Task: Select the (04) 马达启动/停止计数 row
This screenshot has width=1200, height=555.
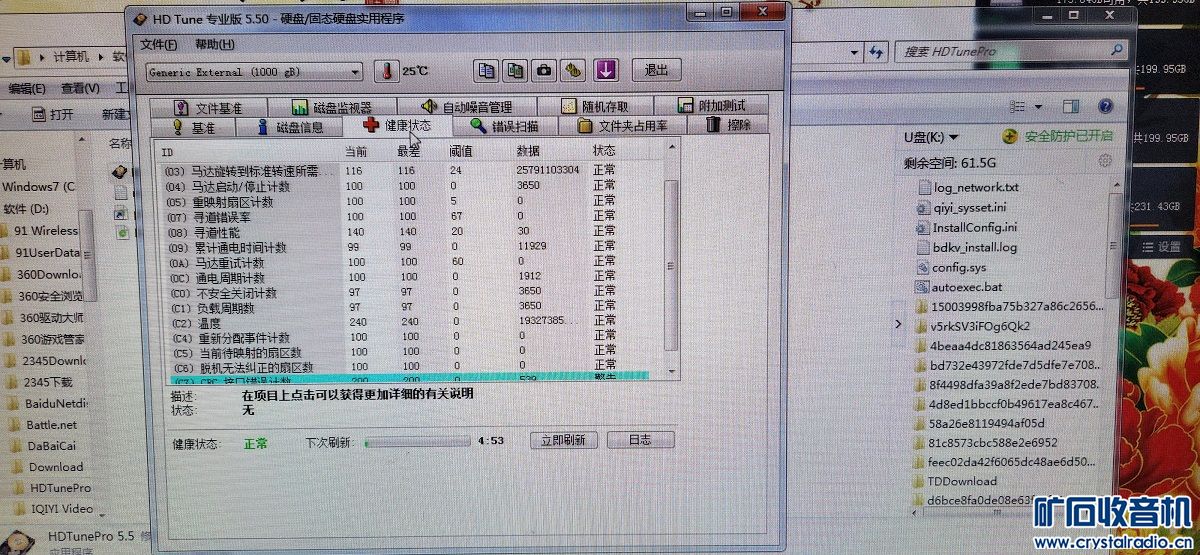Action: tap(406, 186)
